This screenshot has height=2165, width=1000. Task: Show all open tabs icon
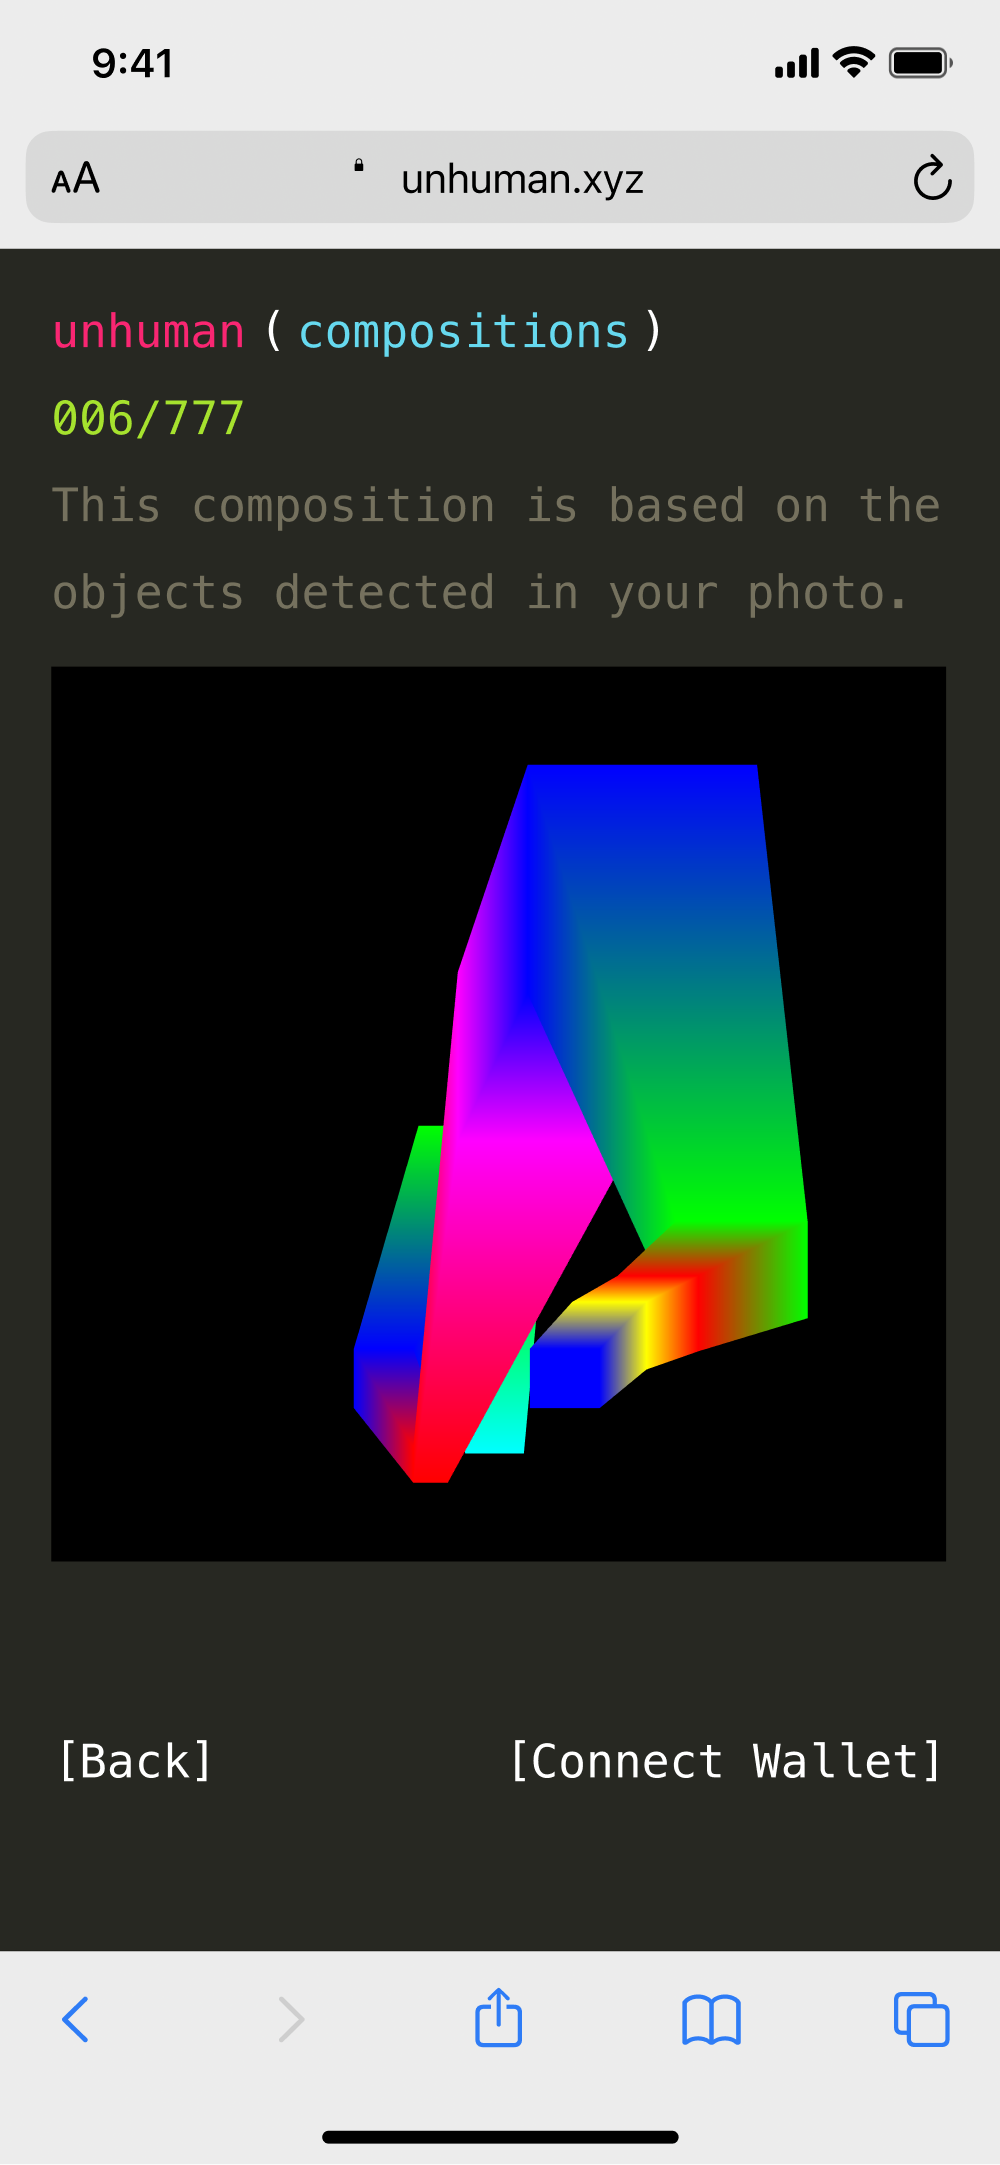pos(921,2019)
